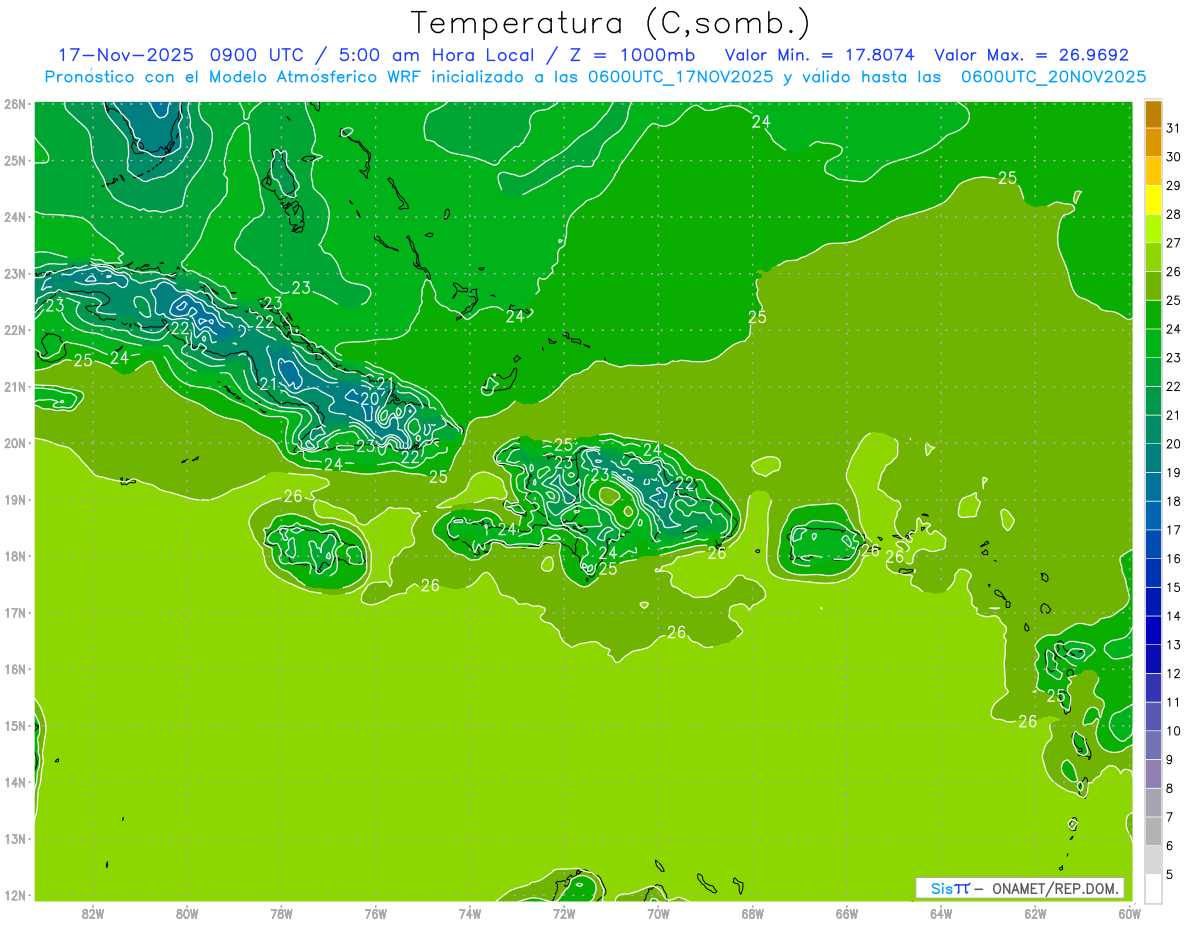Image resolution: width=1200 pixels, height=927 pixels.
Task: Click the 18N latitude axis label
Action: pyautogui.click(x=15, y=556)
